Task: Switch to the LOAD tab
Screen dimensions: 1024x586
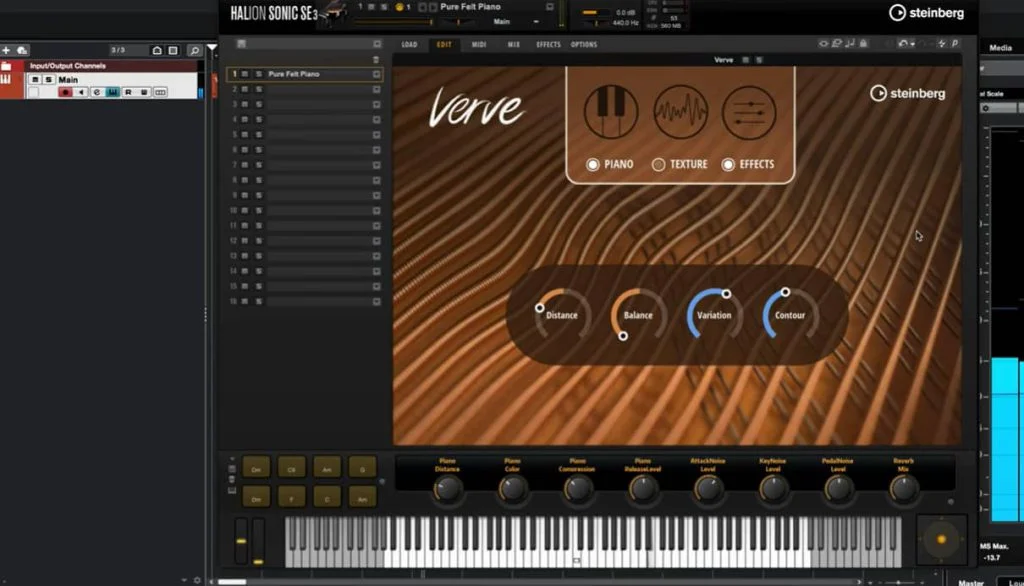Action: coord(409,44)
